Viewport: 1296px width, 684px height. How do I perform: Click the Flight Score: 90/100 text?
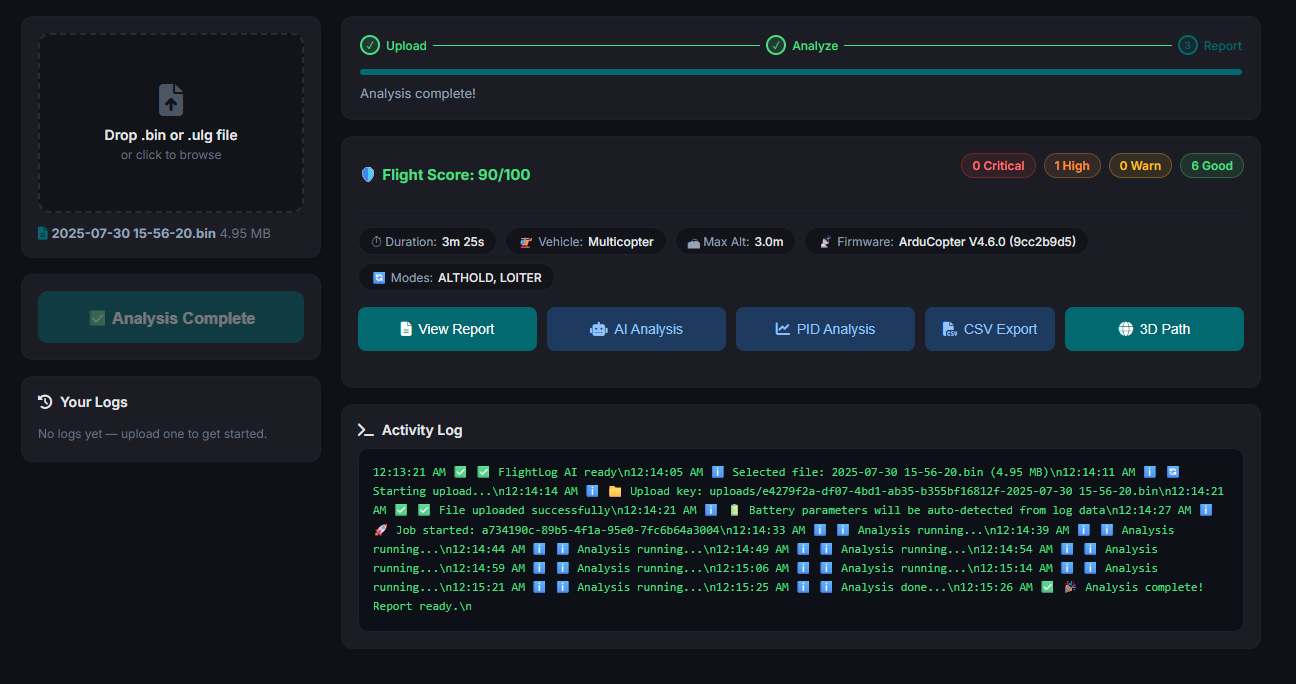pos(456,175)
